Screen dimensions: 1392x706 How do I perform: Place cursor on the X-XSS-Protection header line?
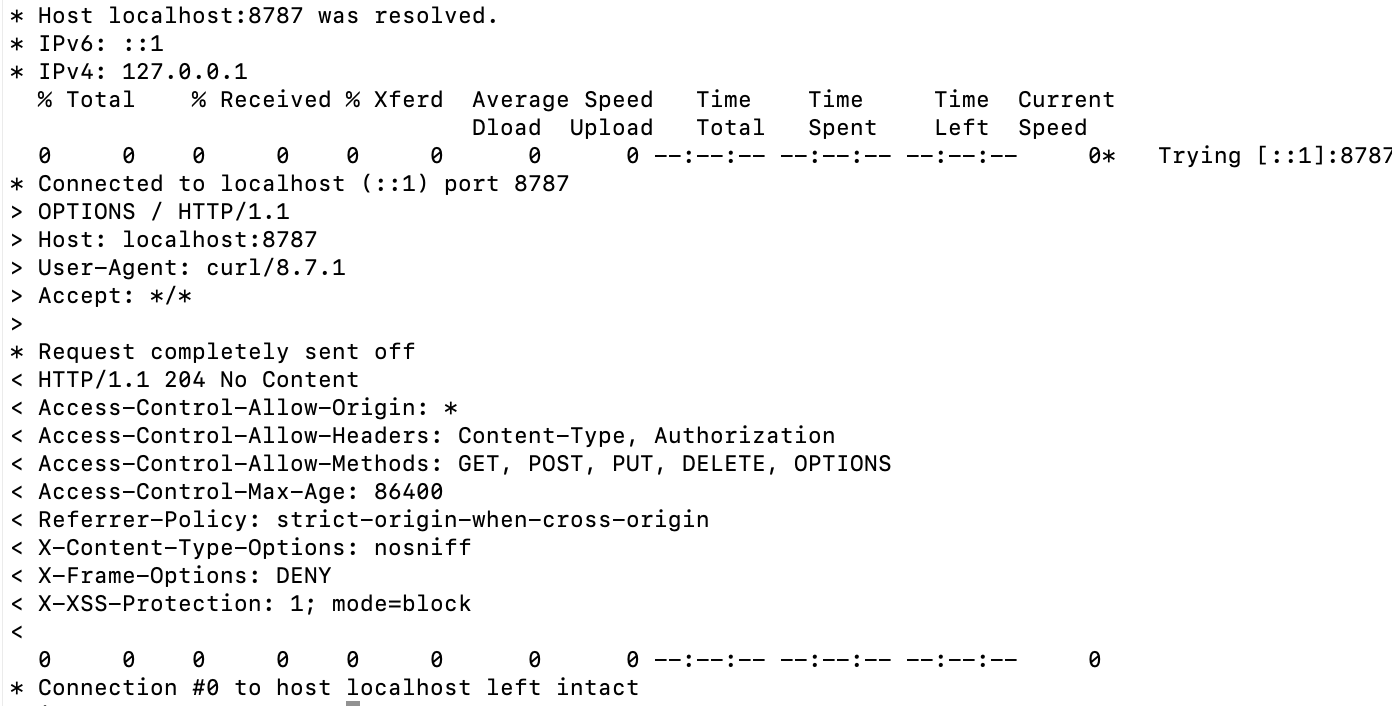254,604
